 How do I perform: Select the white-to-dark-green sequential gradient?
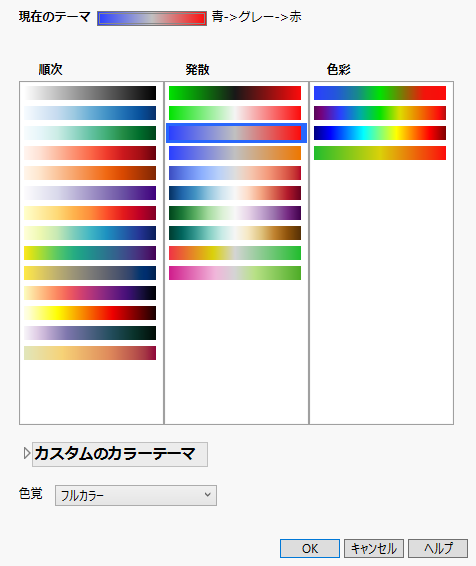90,133
